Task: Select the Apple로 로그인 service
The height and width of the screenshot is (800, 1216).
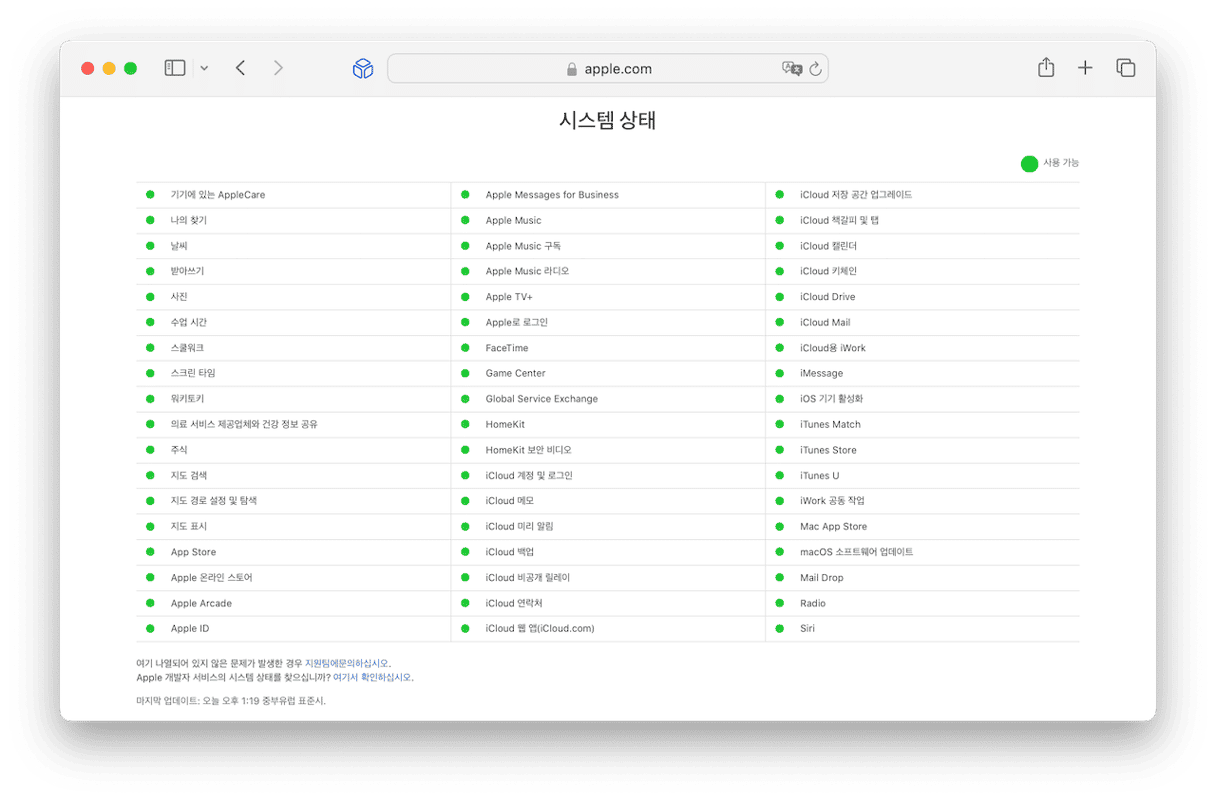Action: (x=608, y=322)
